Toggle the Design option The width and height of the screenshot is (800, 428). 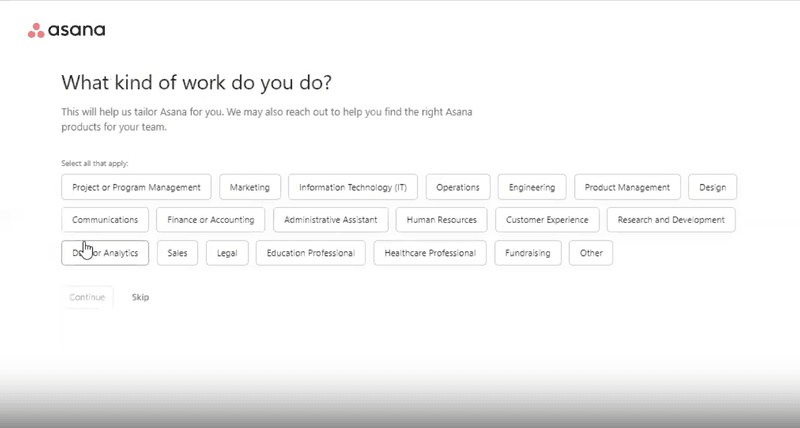click(x=713, y=187)
